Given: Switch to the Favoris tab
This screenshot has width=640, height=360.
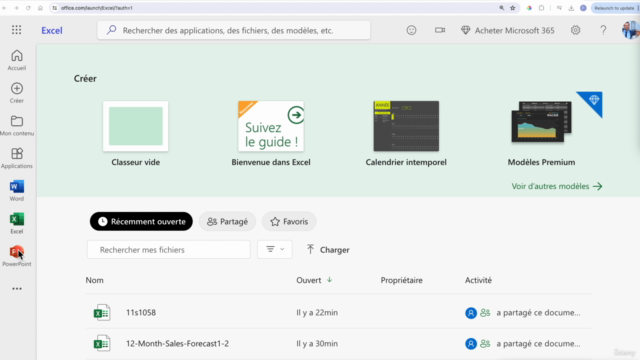Looking at the screenshot, I should pos(289,221).
